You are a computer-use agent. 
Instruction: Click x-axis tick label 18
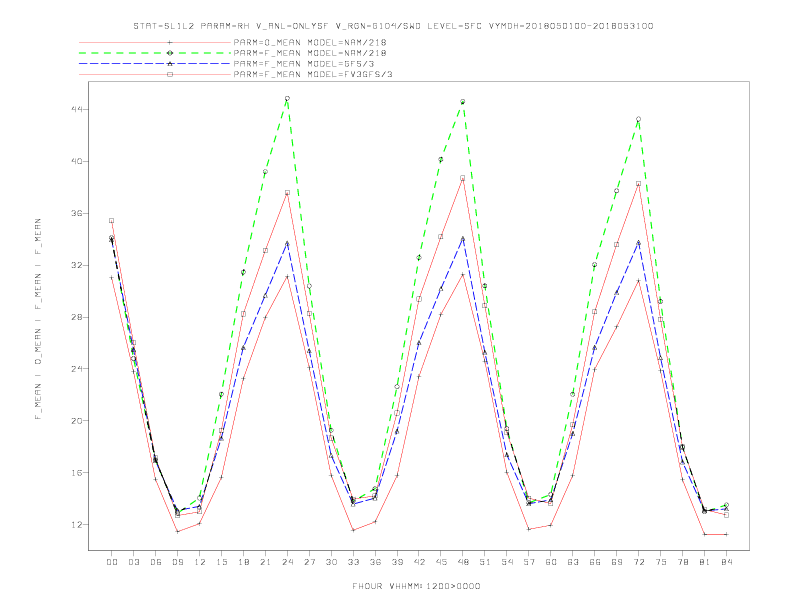coord(243,562)
